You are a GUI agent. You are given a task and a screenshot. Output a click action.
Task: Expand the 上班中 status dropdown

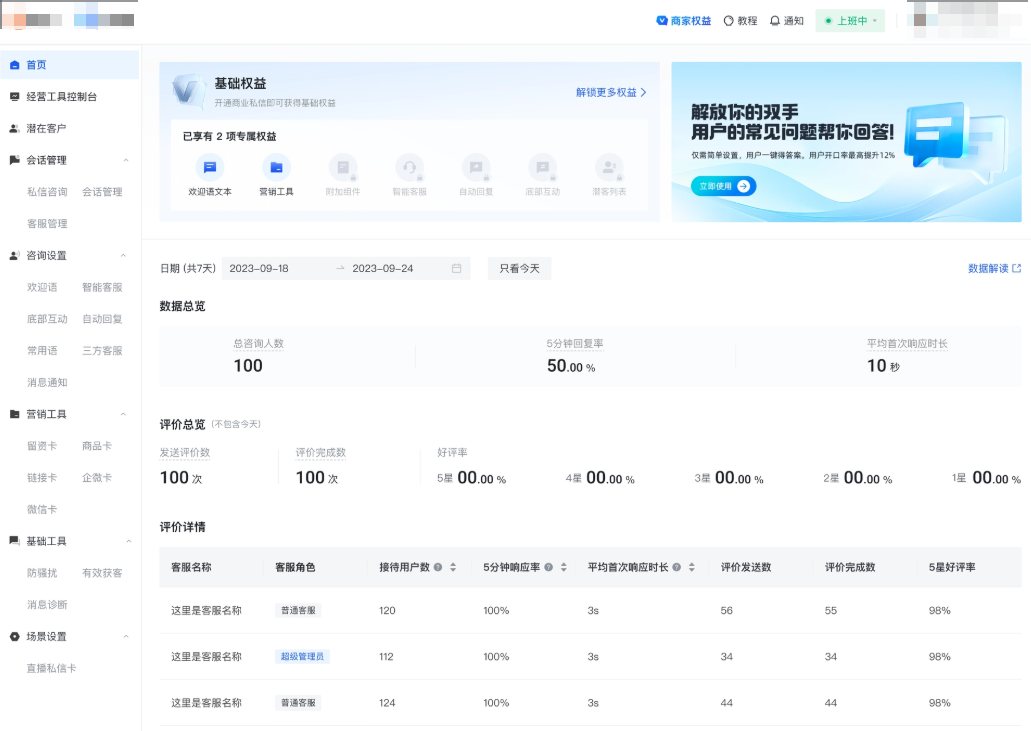[x=849, y=20]
